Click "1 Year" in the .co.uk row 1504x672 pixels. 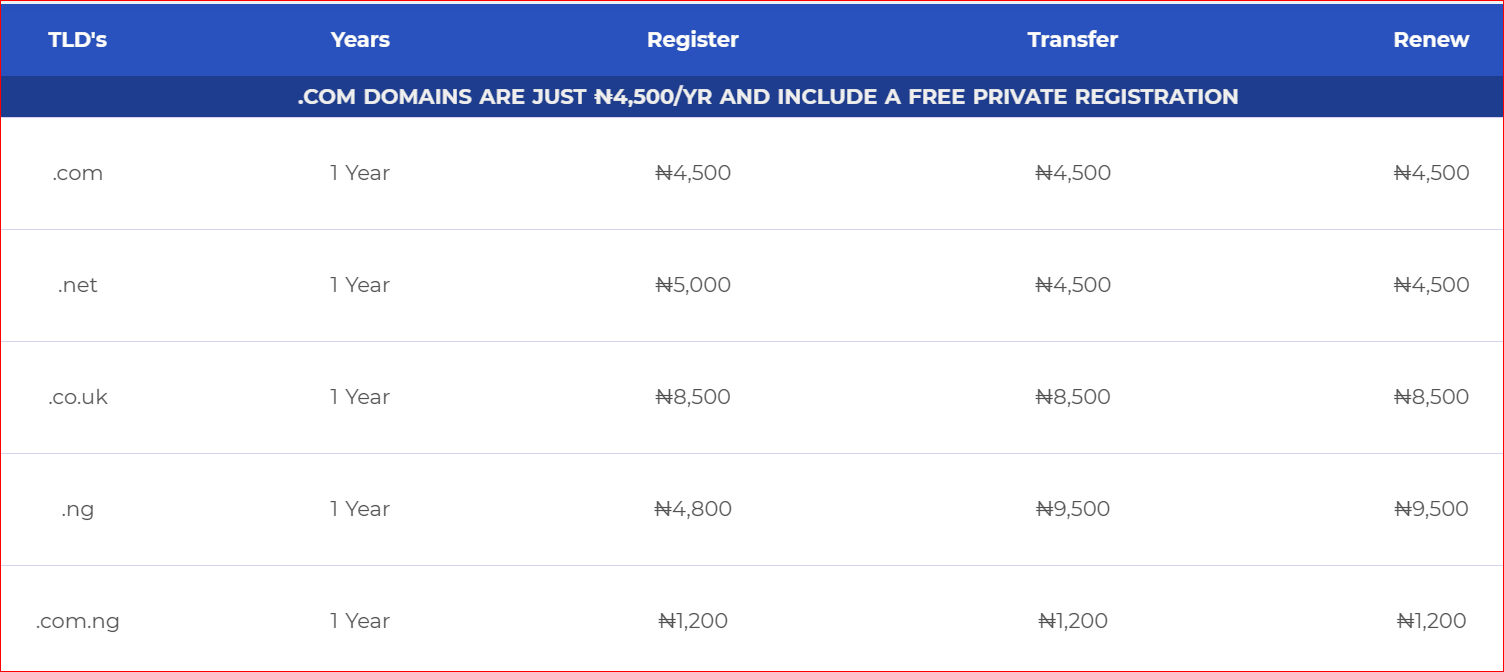pos(360,397)
